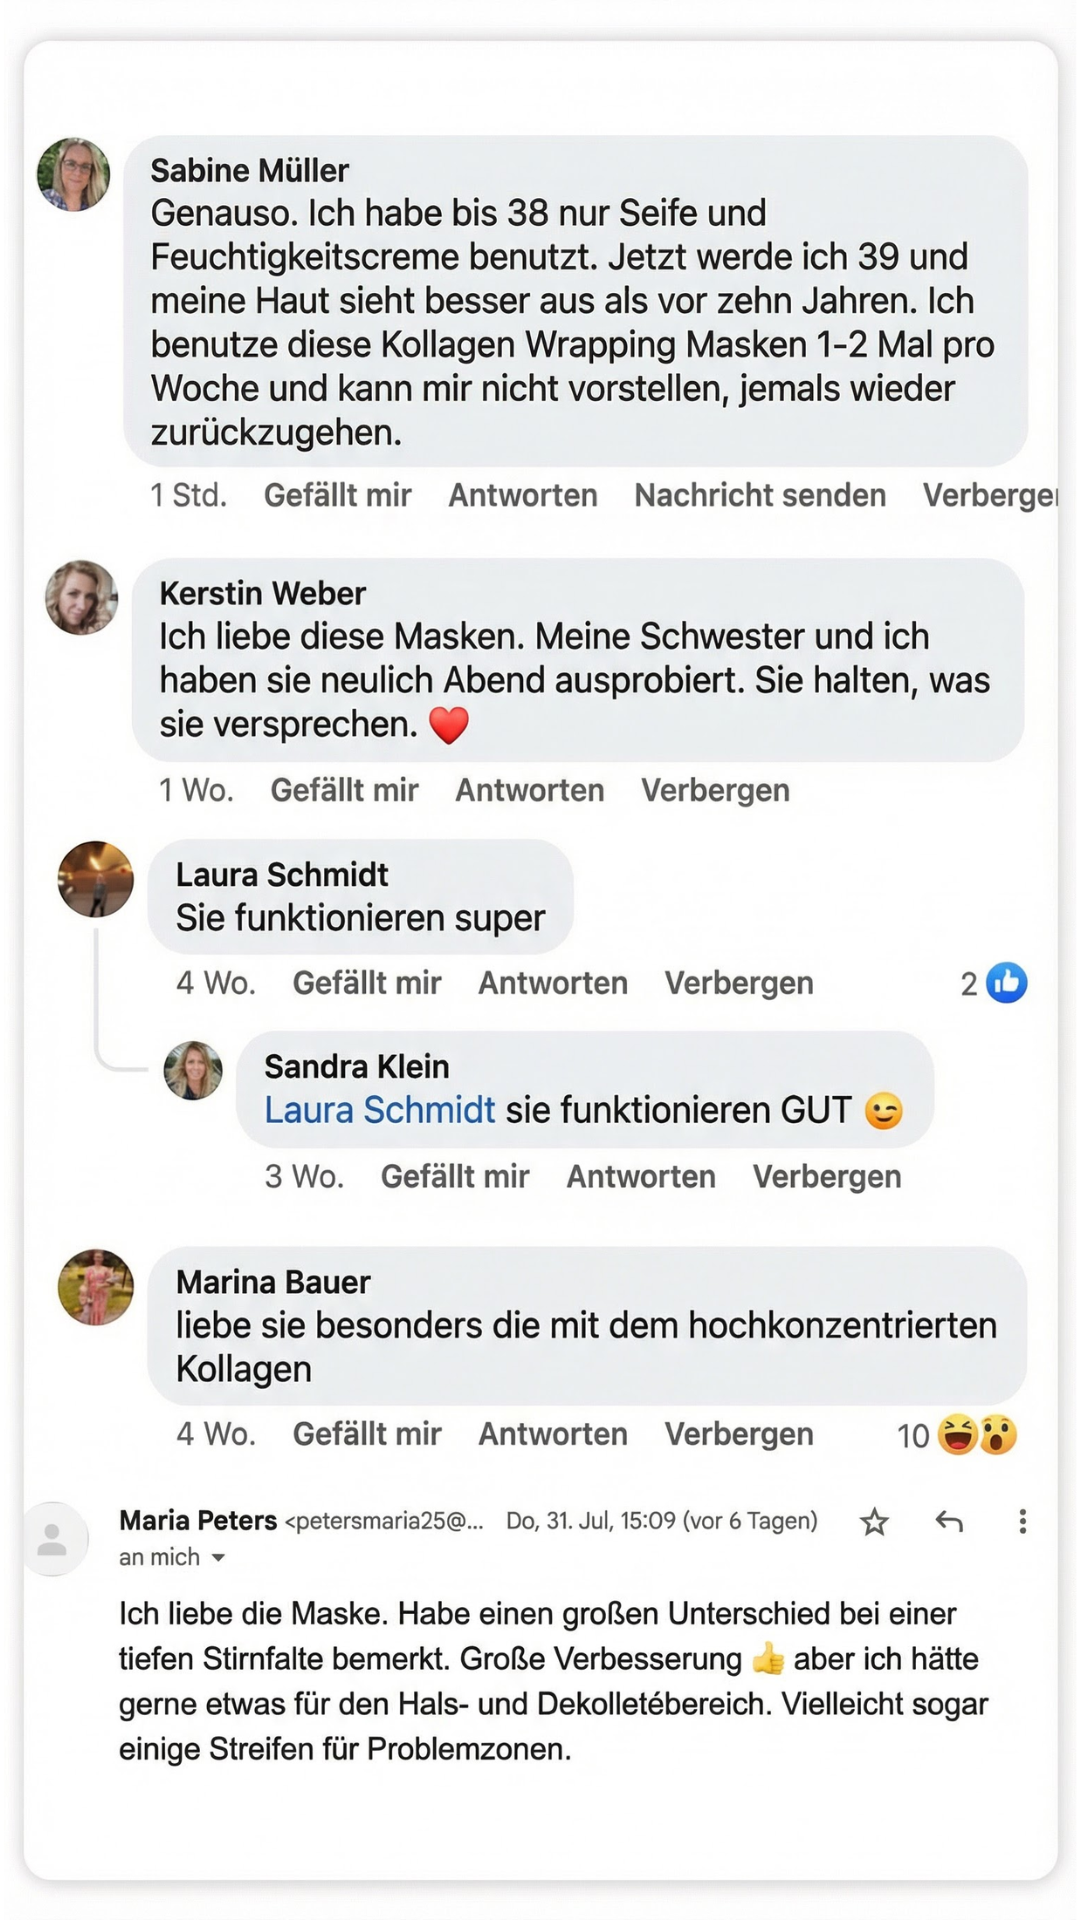Like Sabine Müller's comment

337,495
